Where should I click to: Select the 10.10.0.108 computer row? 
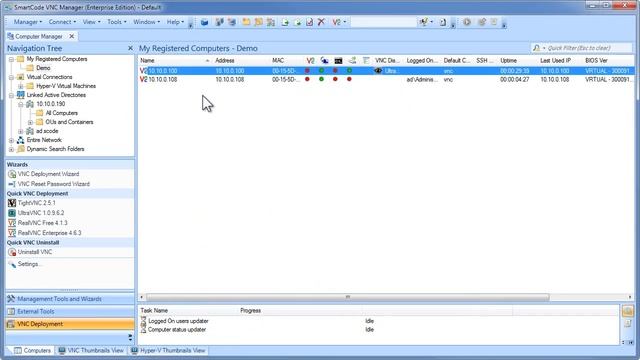386,79
